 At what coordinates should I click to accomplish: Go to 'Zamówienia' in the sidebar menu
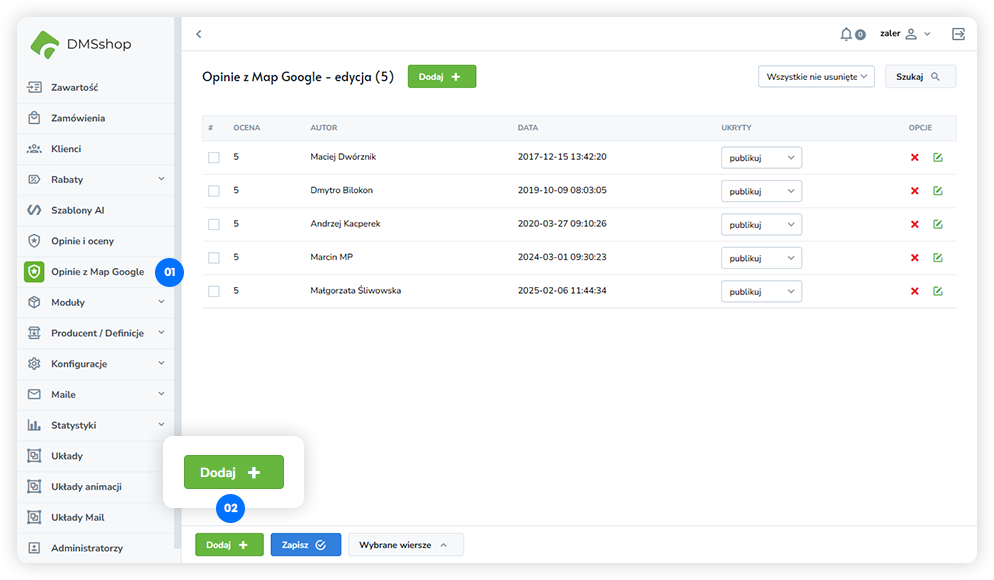78,118
